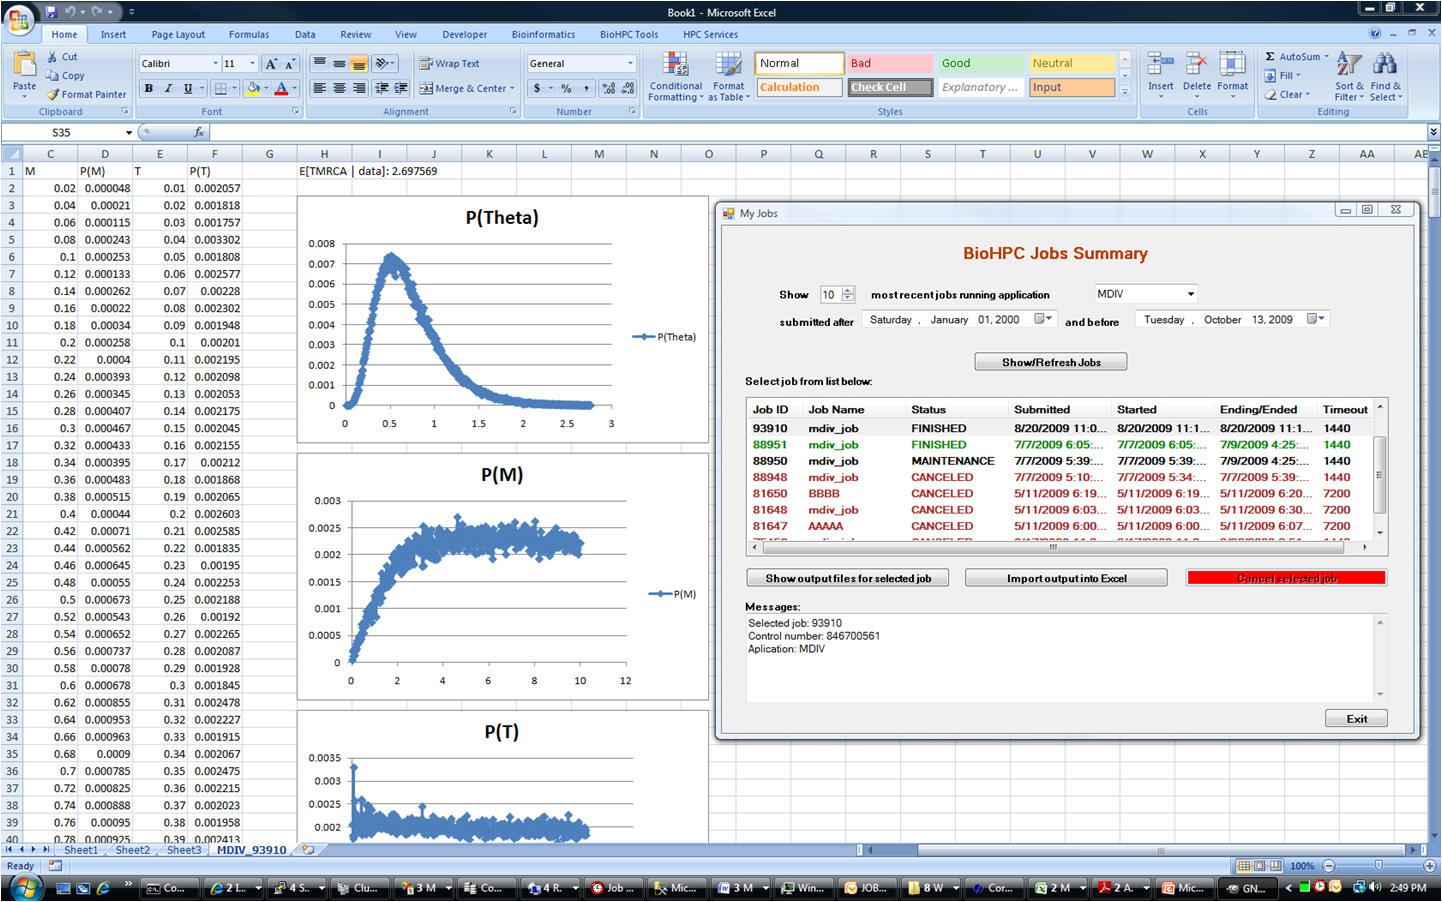Click the Increase Indent icon
This screenshot has height=902, width=1442.
pos(401,88)
